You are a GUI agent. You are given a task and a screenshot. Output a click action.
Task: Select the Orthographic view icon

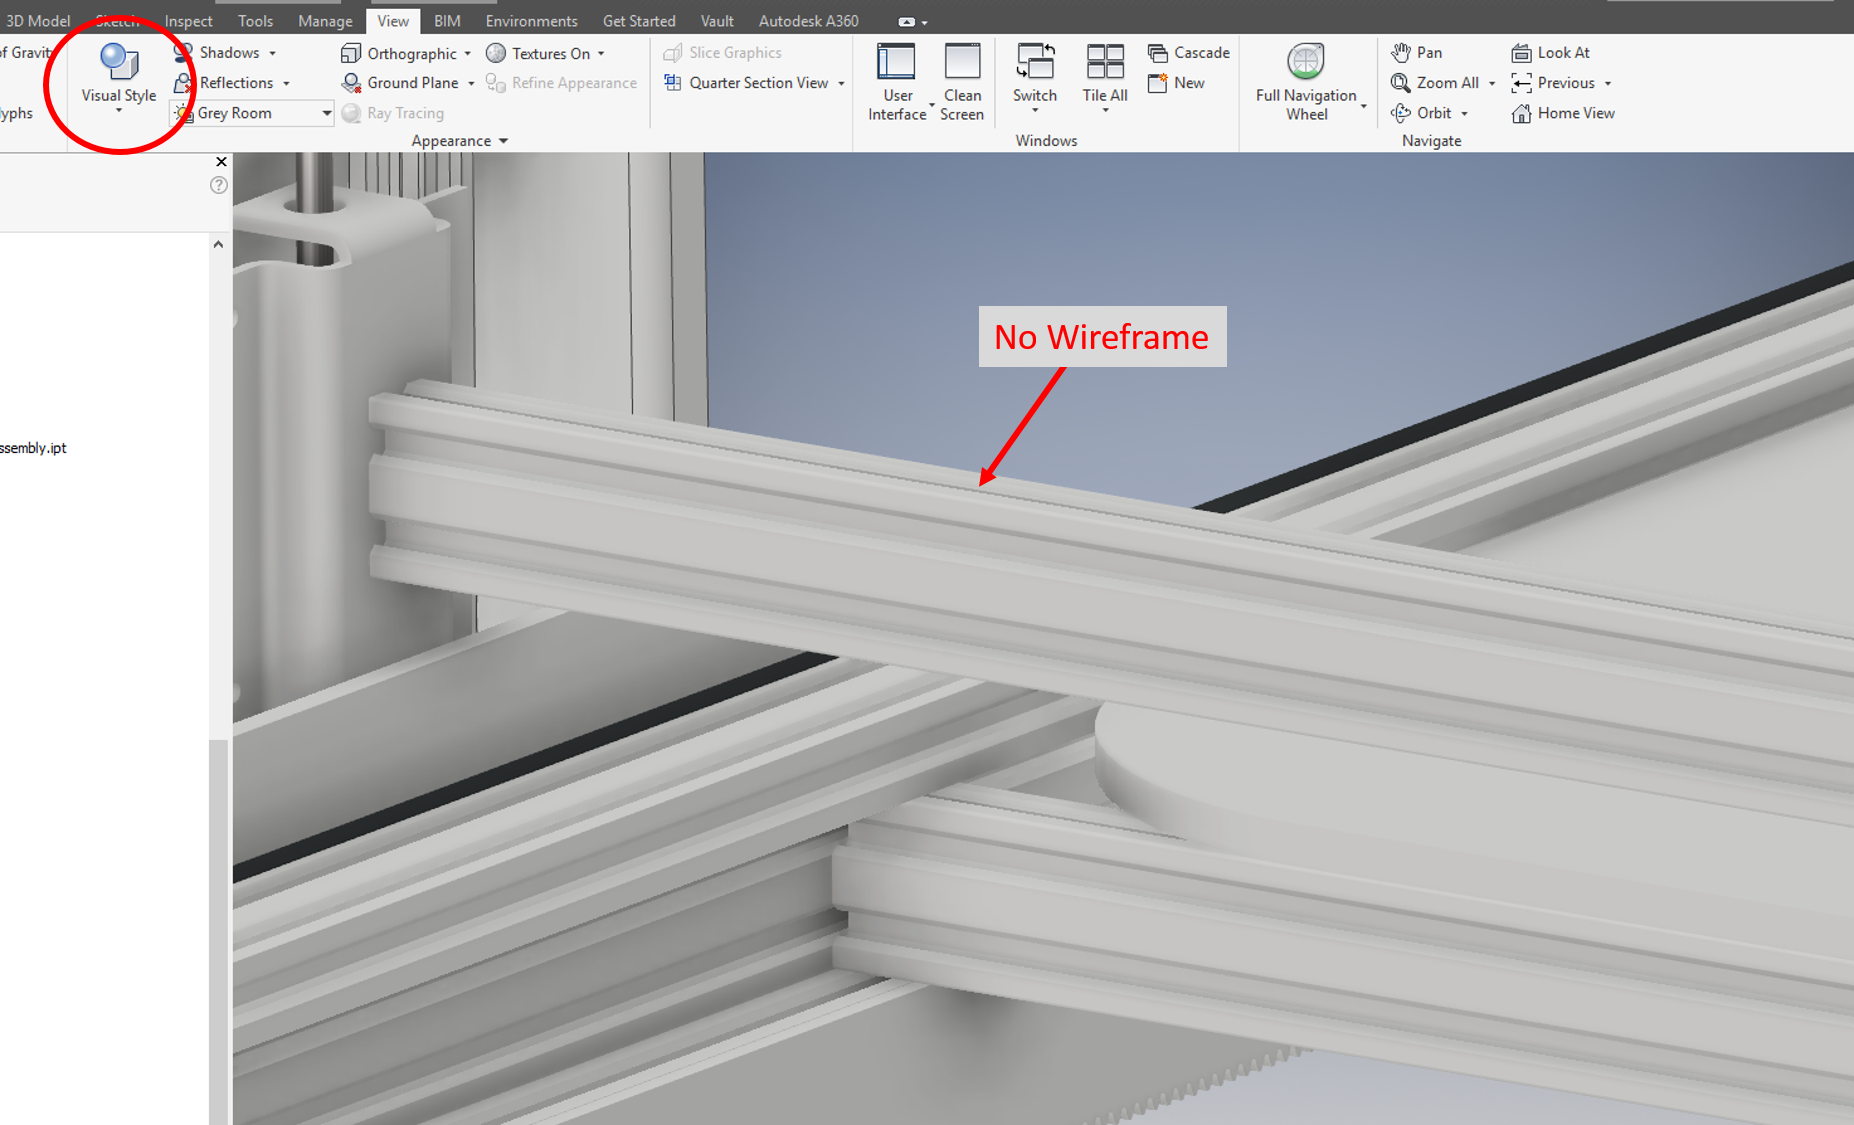351,53
